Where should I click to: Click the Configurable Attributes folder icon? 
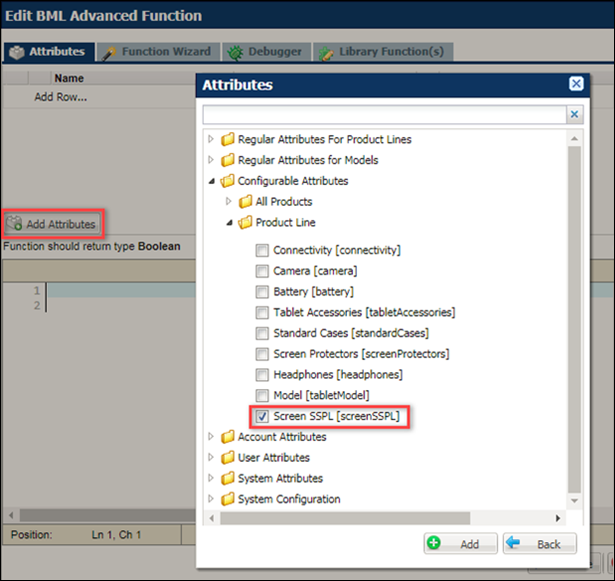coord(227,181)
